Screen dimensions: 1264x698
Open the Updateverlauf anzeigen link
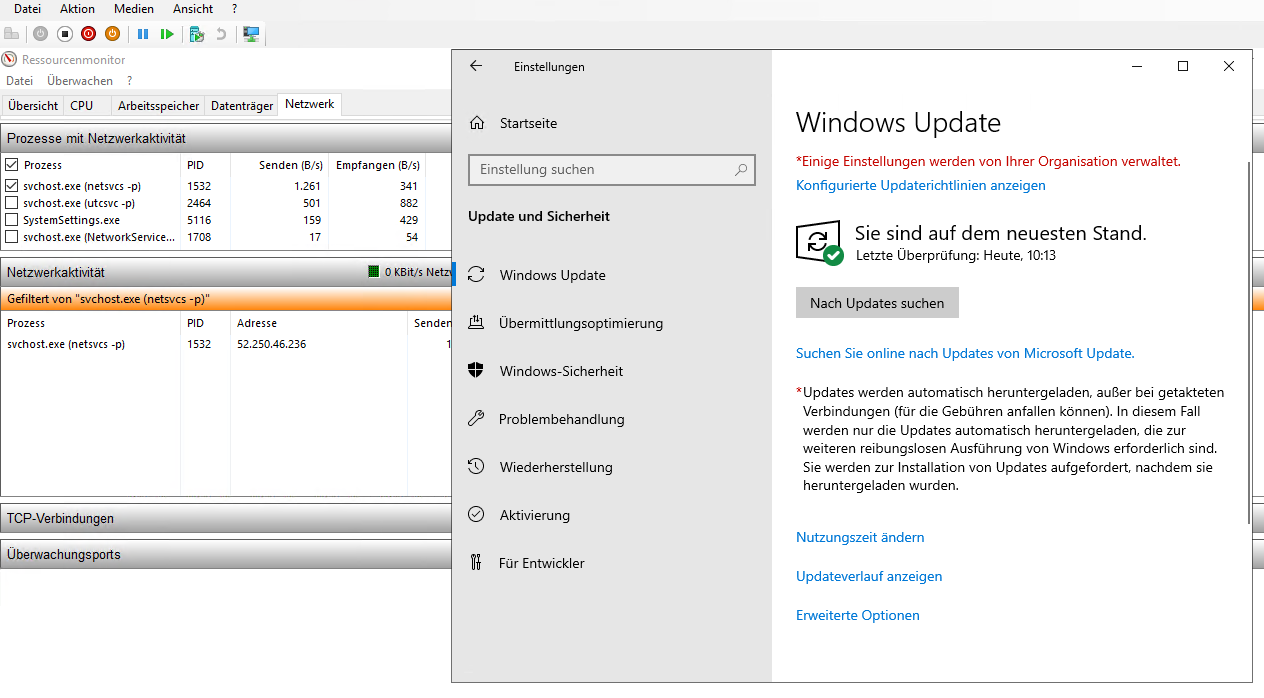coord(869,576)
